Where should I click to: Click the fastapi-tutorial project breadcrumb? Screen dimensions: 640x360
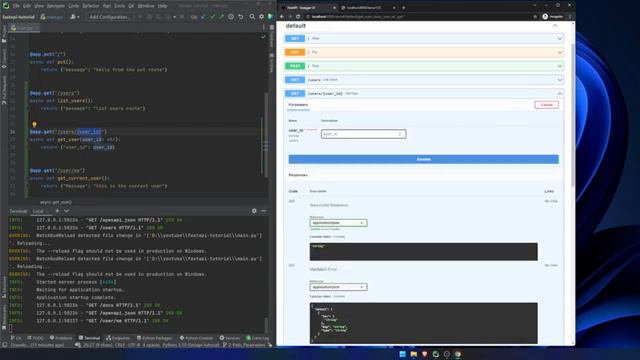(x=18, y=17)
